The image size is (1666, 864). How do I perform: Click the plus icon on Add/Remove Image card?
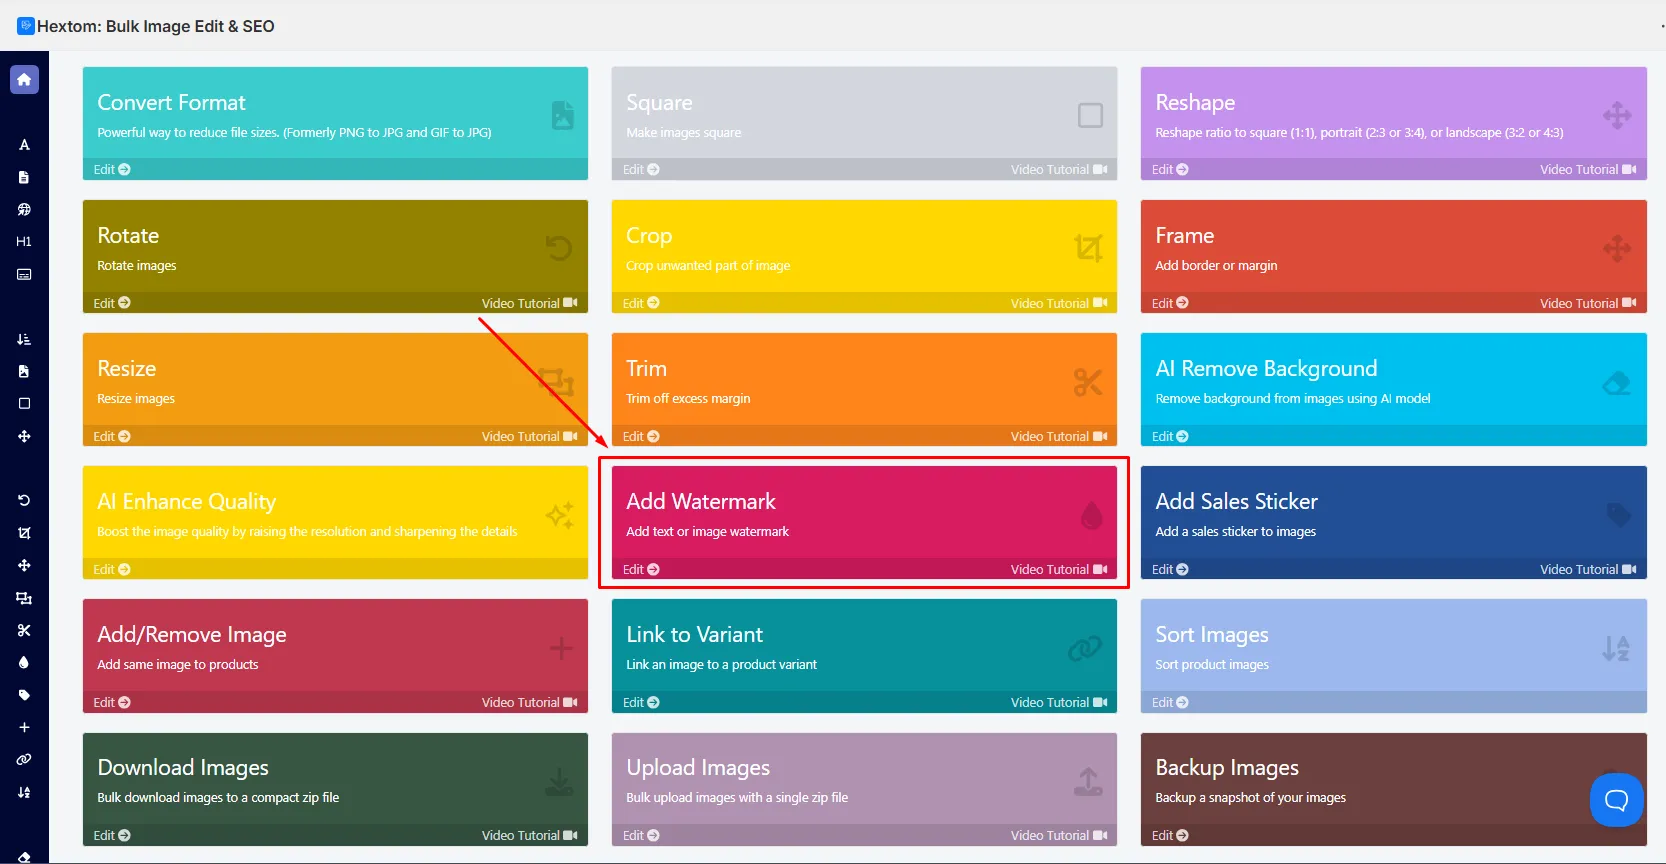pos(561,648)
